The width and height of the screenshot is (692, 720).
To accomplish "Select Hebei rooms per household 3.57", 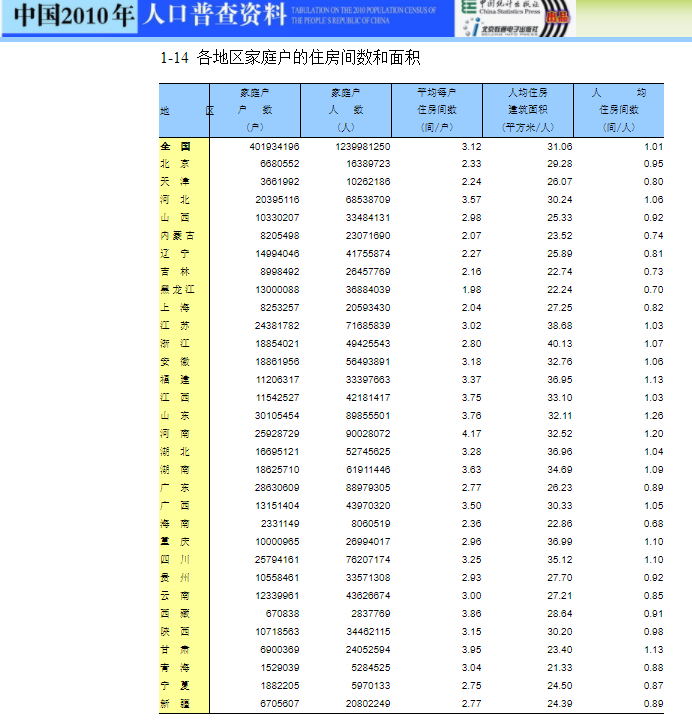I will [x=472, y=200].
